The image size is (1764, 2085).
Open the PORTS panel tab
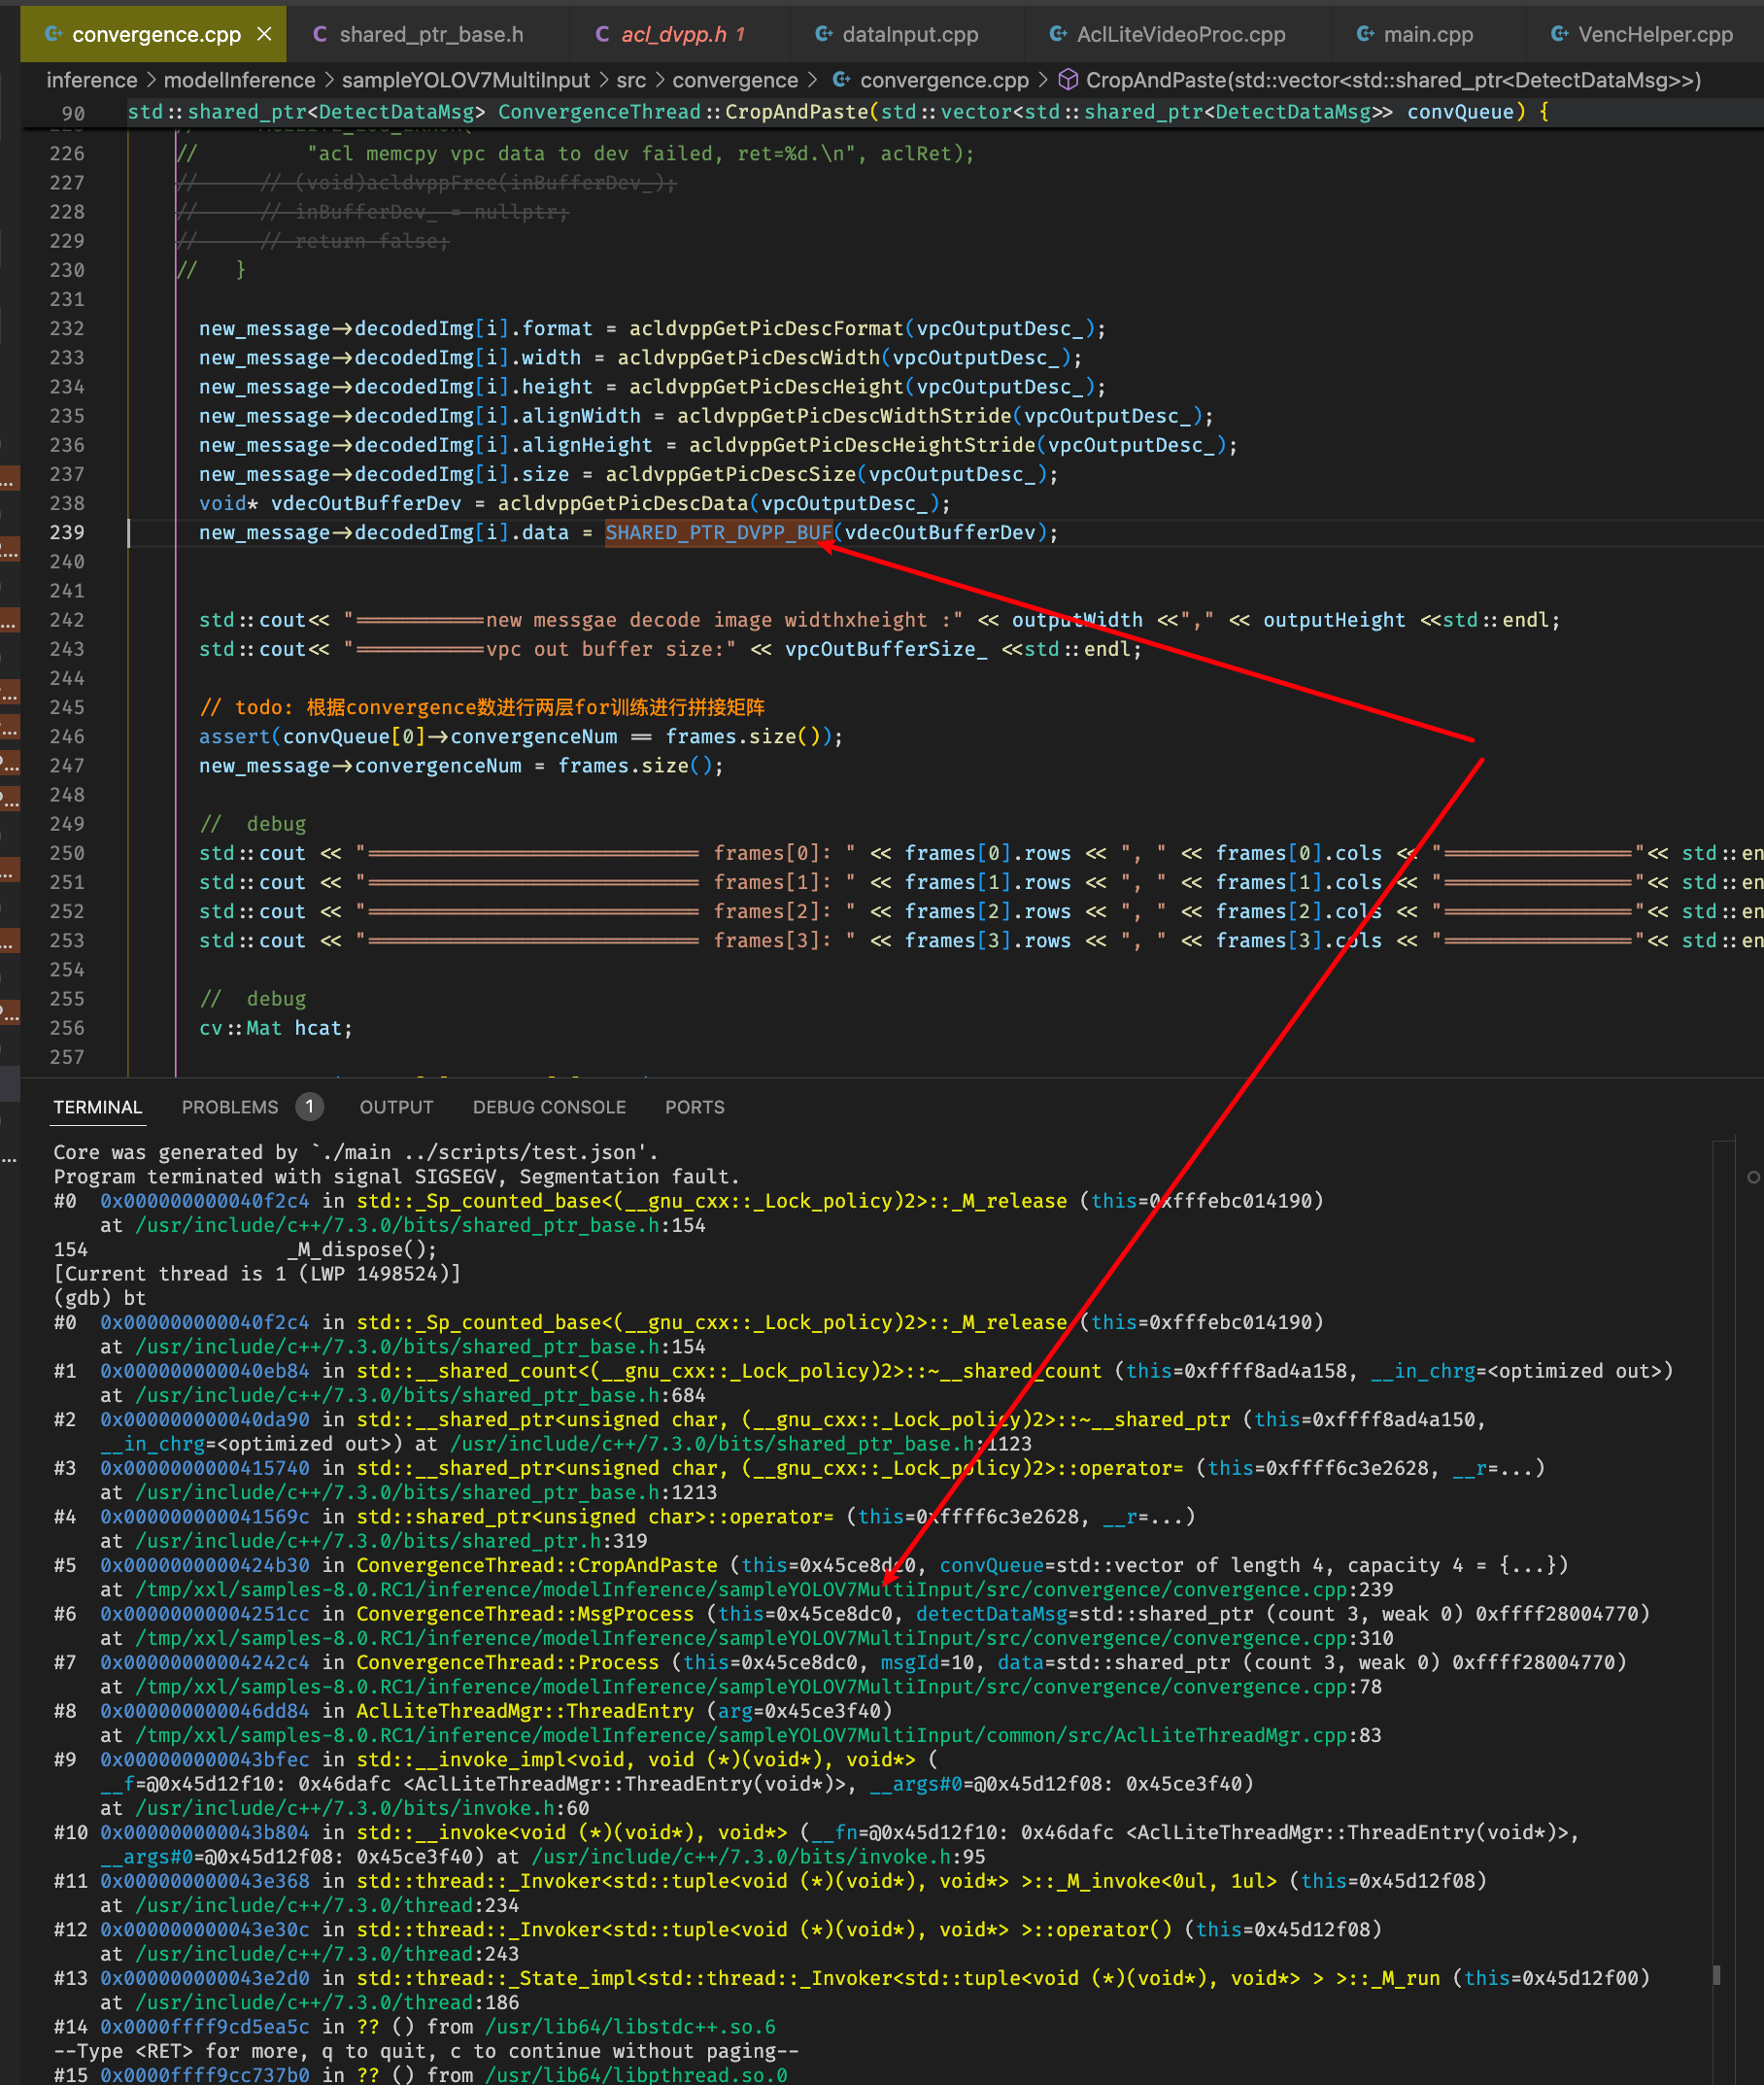click(695, 1107)
